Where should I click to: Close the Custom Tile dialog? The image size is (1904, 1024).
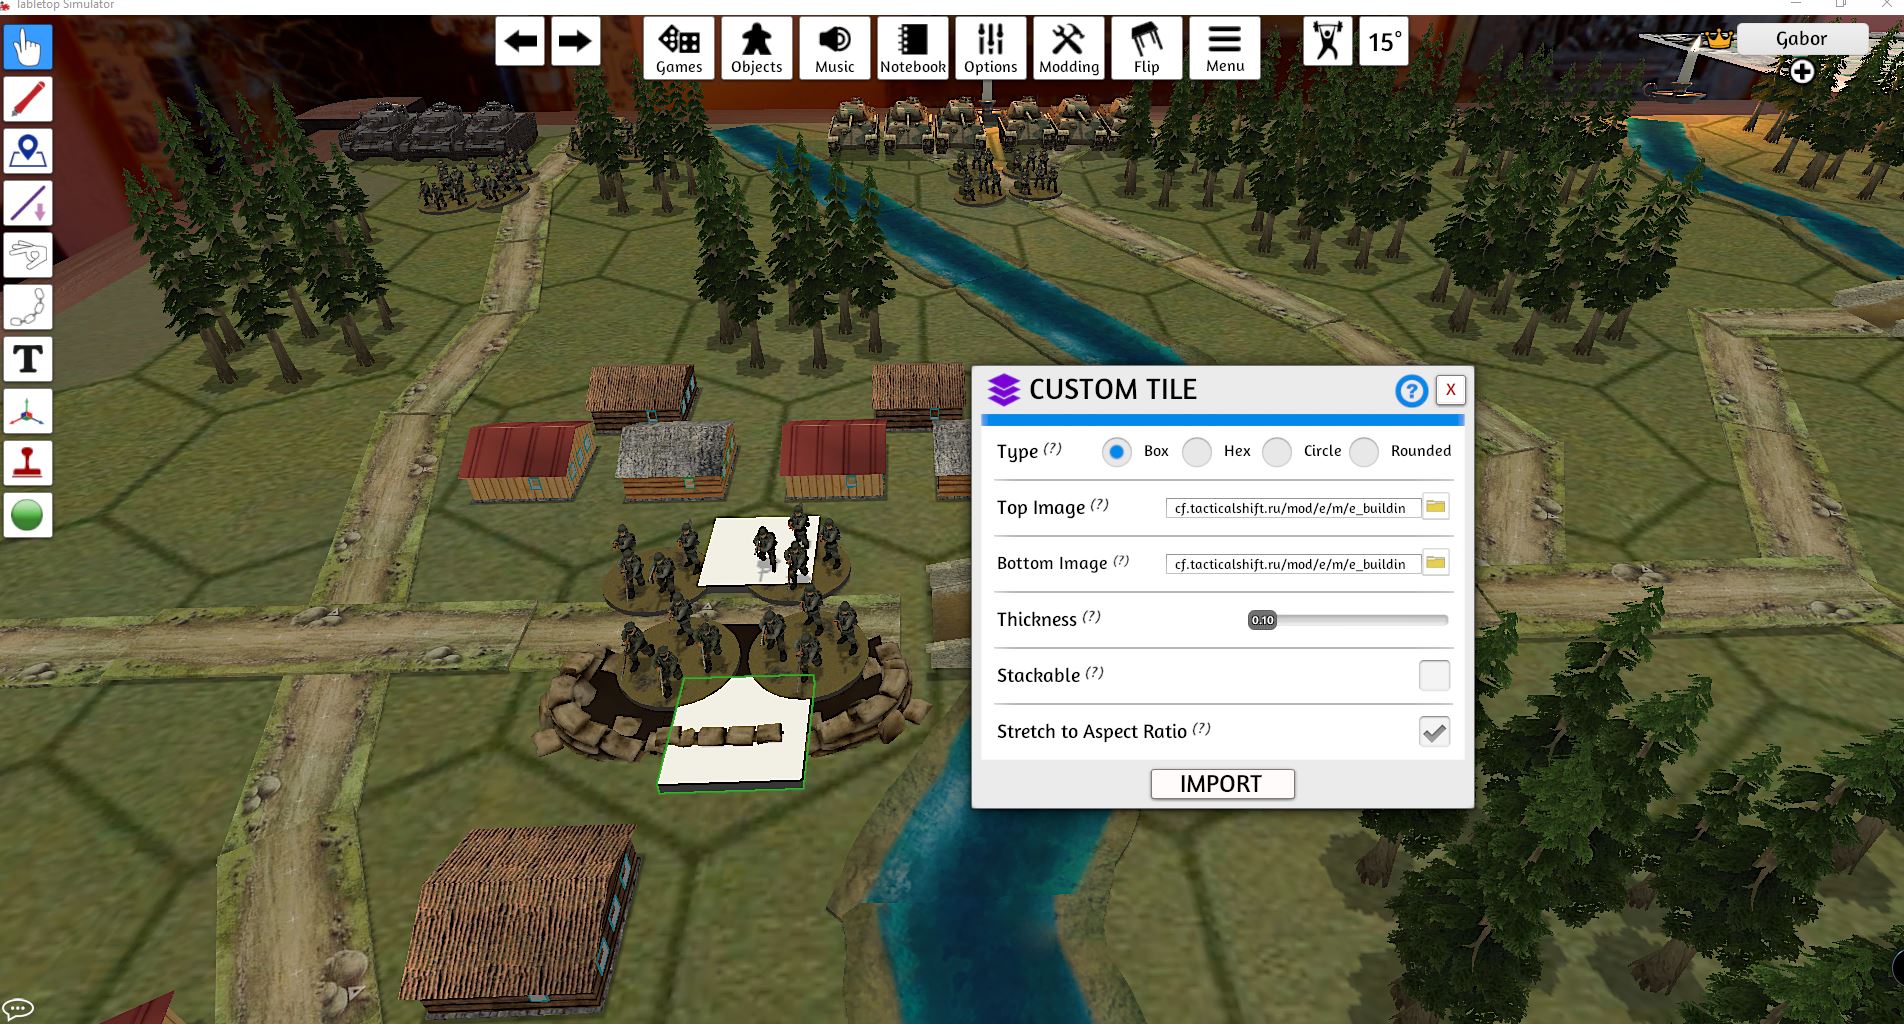(1451, 390)
